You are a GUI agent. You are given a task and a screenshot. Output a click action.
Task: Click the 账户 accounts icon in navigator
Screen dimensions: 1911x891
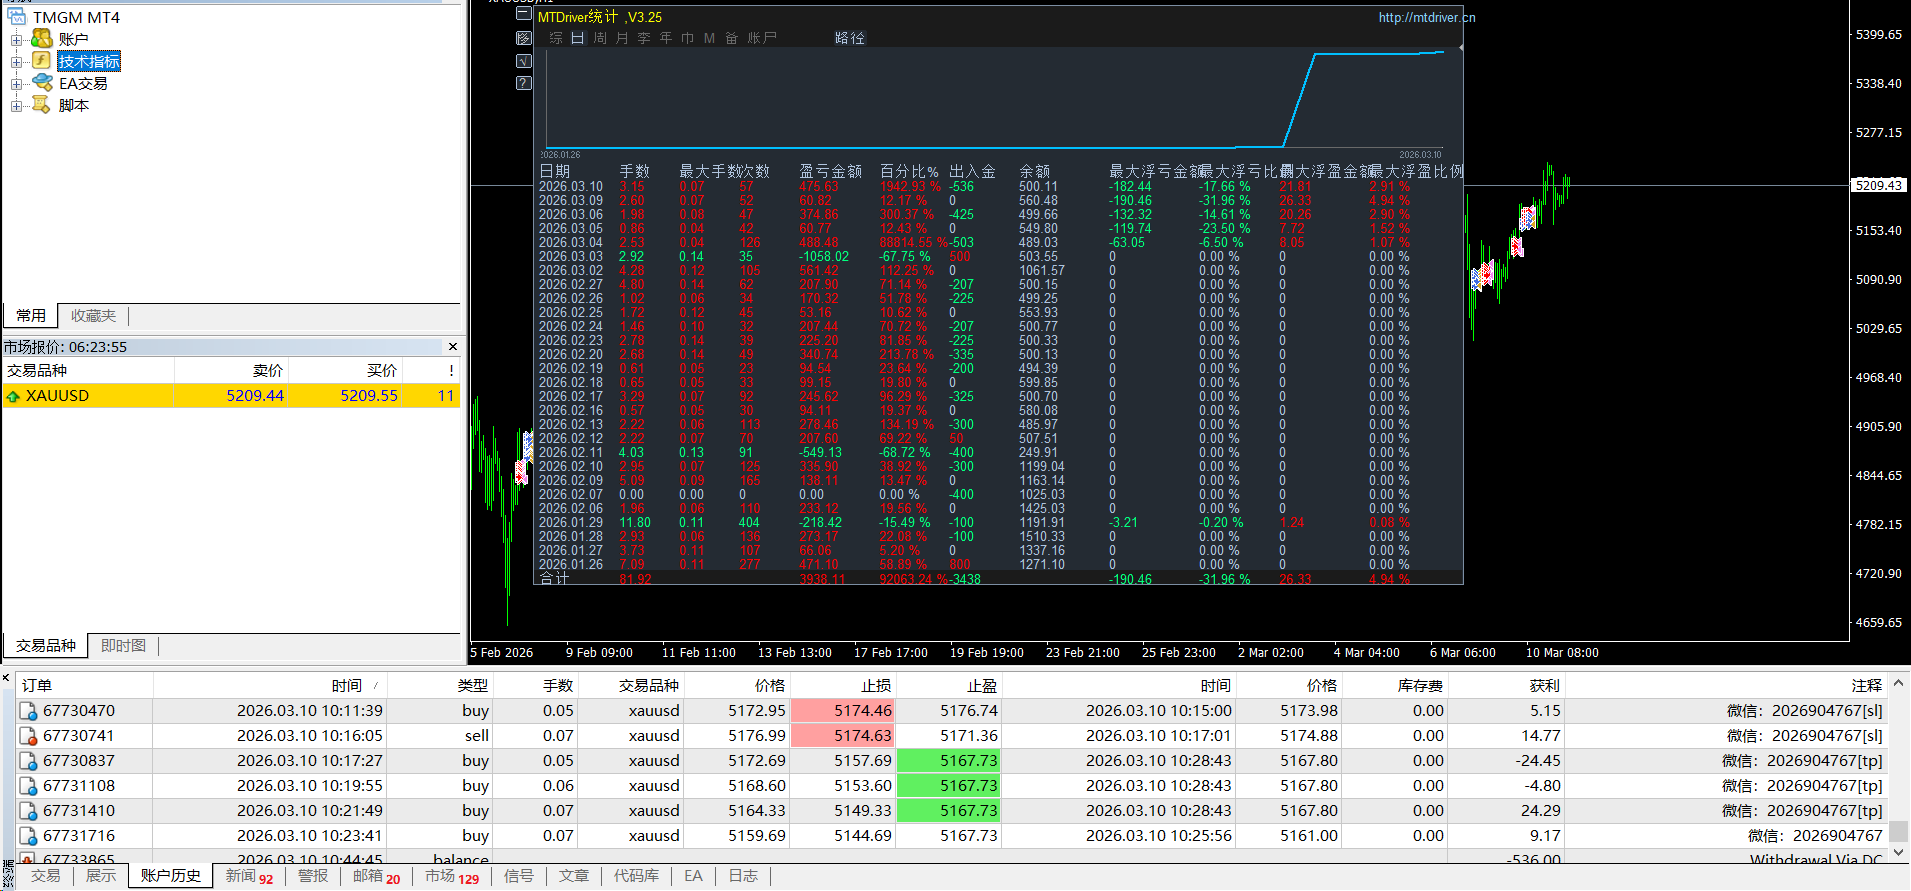[x=41, y=39]
